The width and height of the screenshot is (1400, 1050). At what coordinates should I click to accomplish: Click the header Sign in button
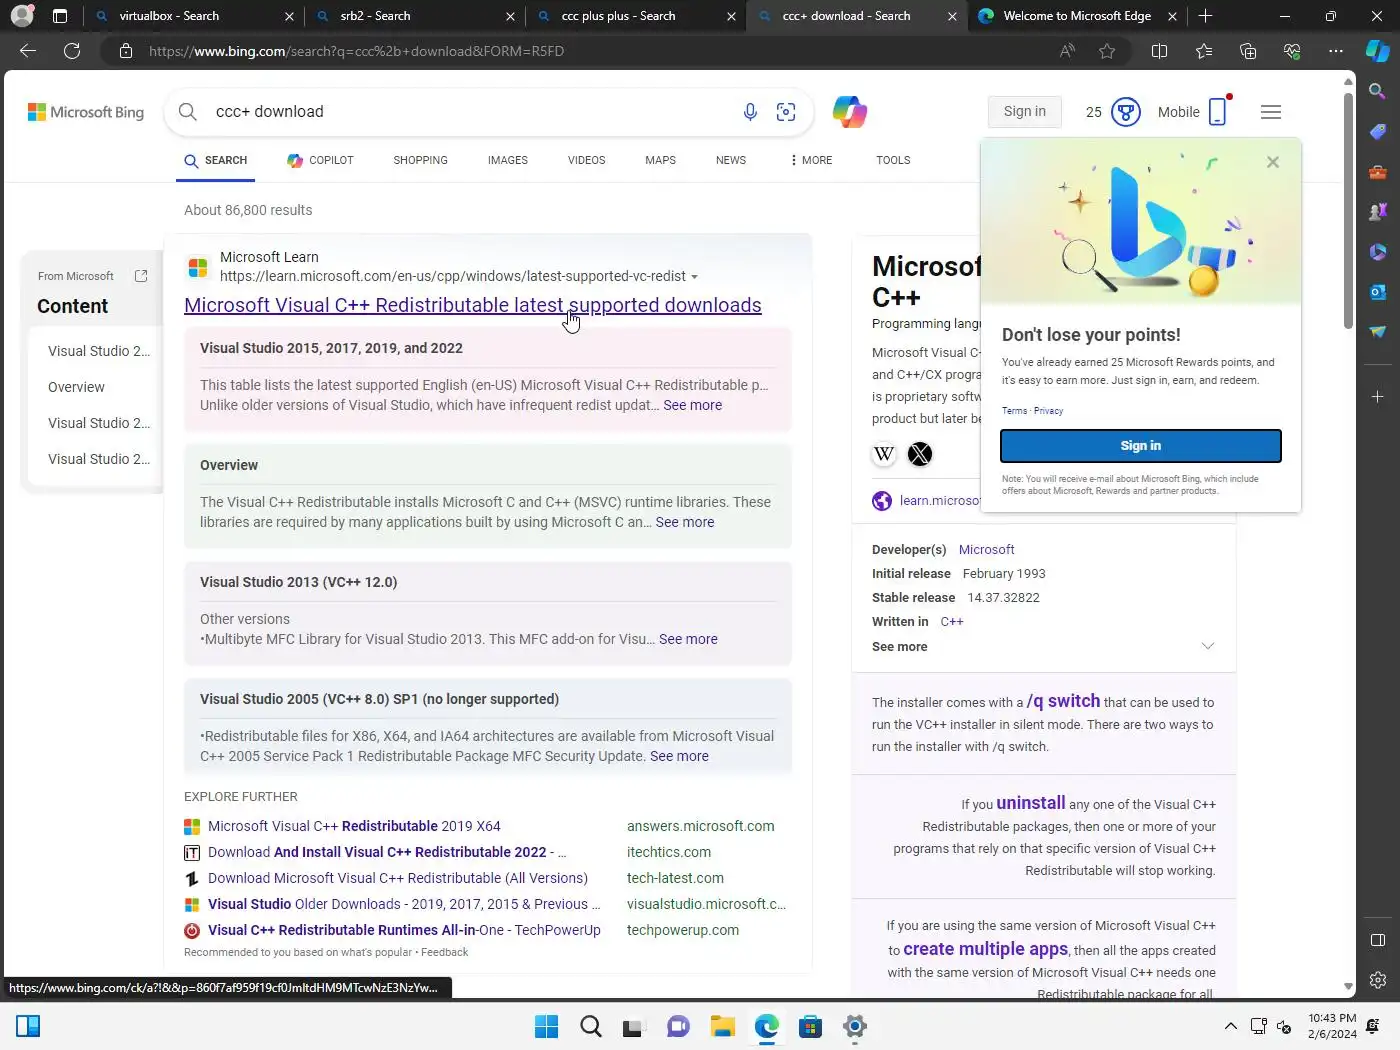(1025, 111)
